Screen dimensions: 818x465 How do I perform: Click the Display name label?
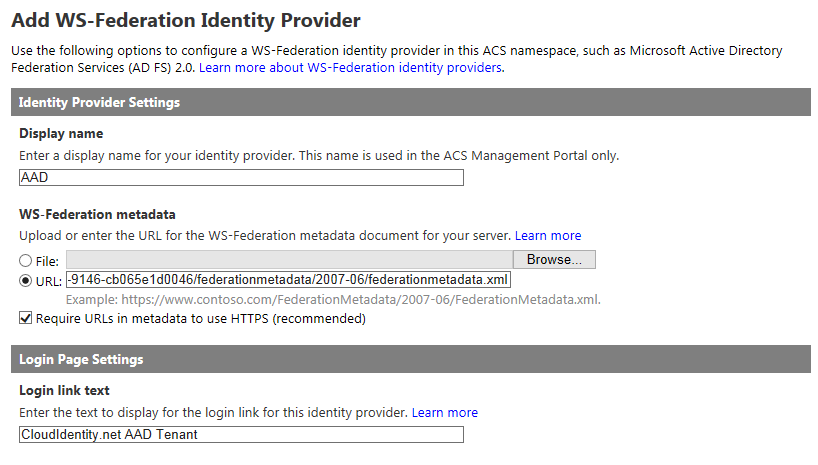click(61, 134)
